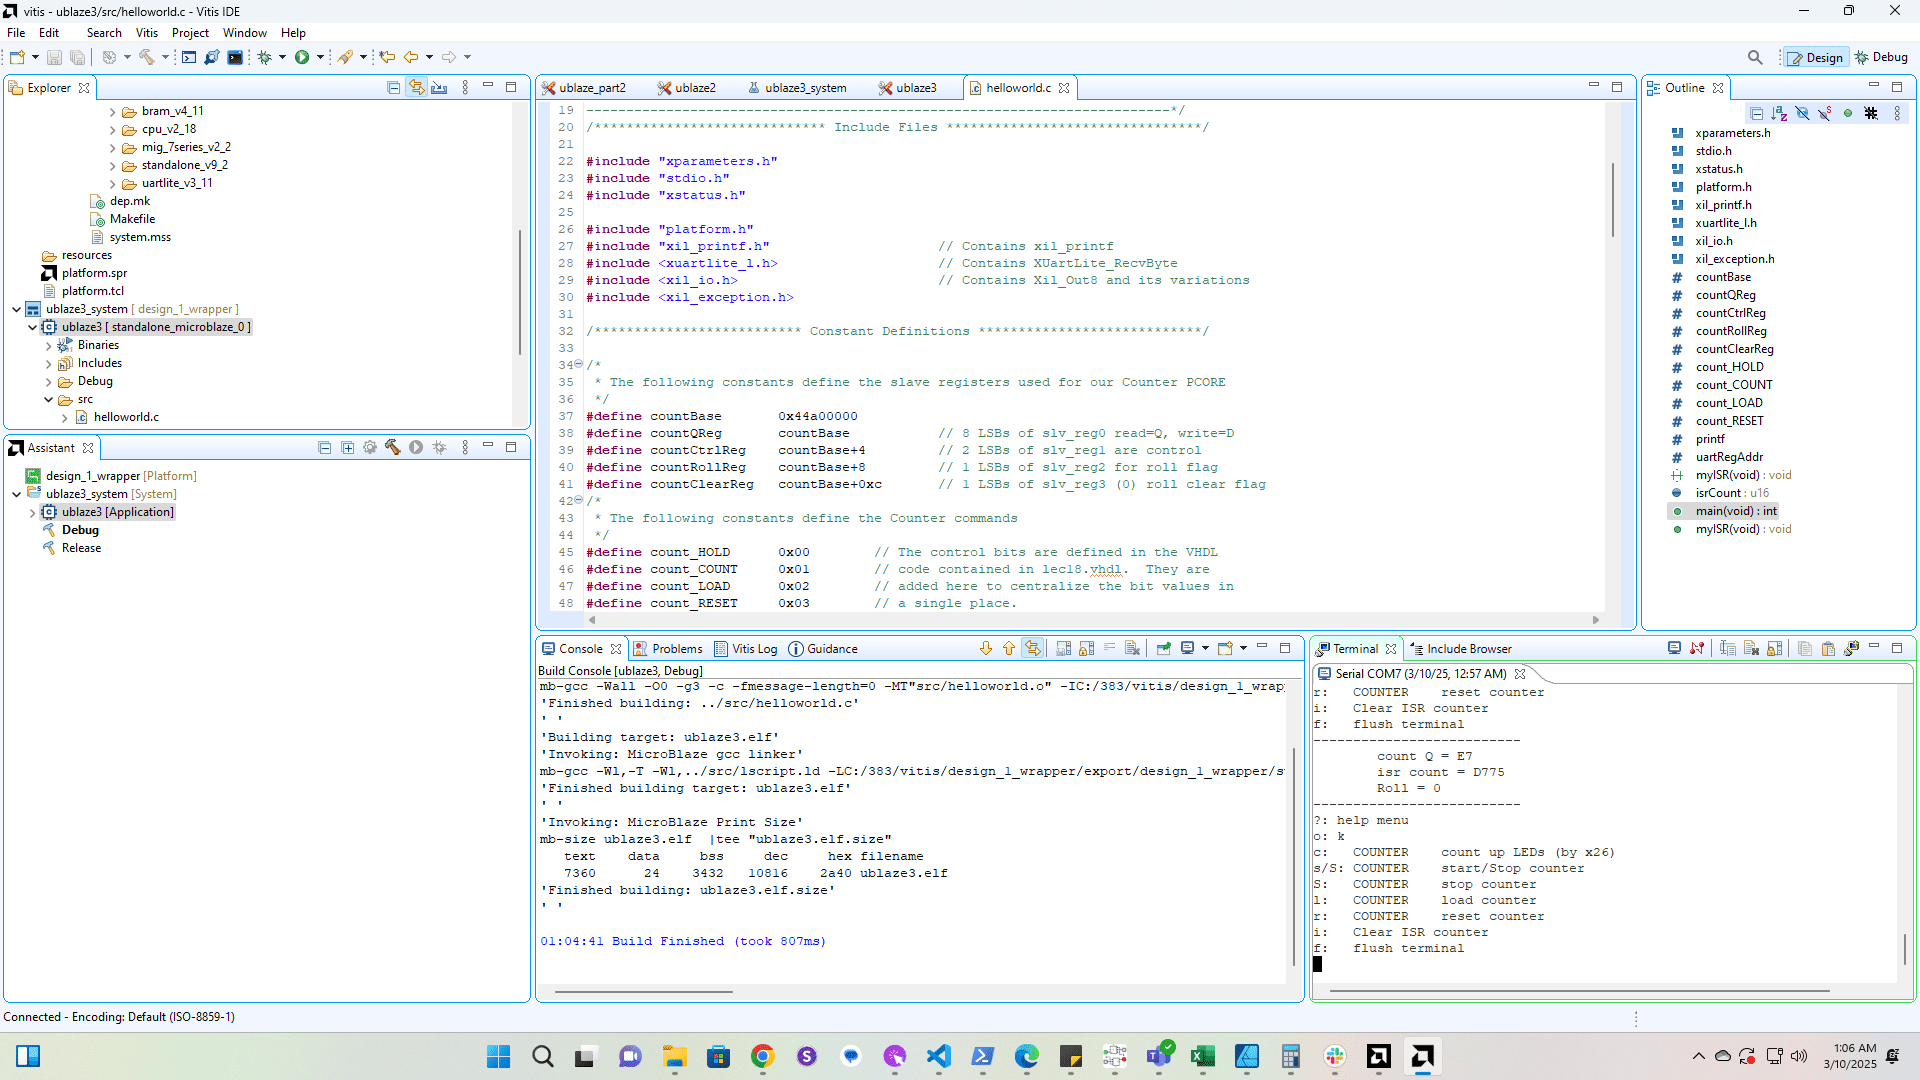Switch to the Debug perspective

pyautogui.click(x=1881, y=57)
